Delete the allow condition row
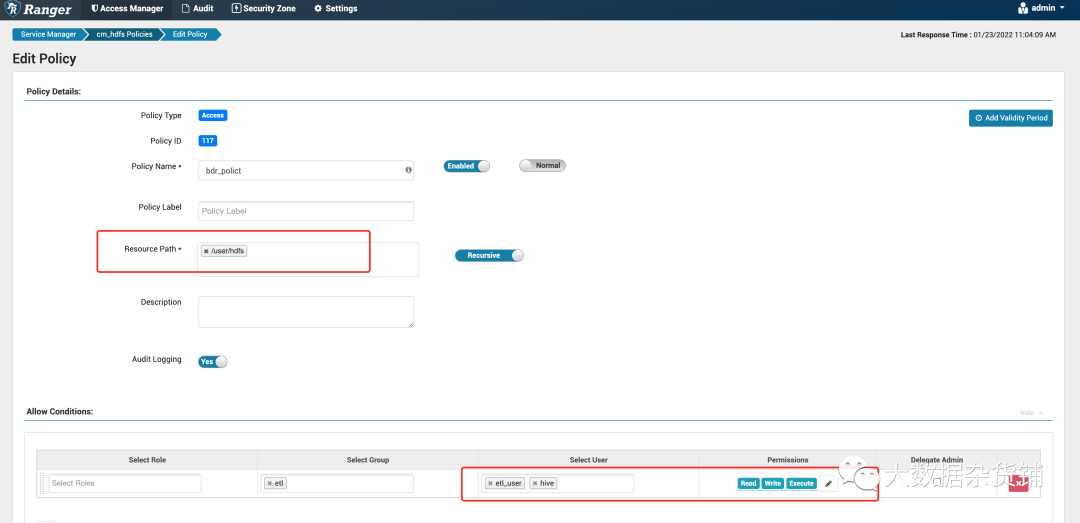This screenshot has width=1080, height=523. pos(1019,484)
